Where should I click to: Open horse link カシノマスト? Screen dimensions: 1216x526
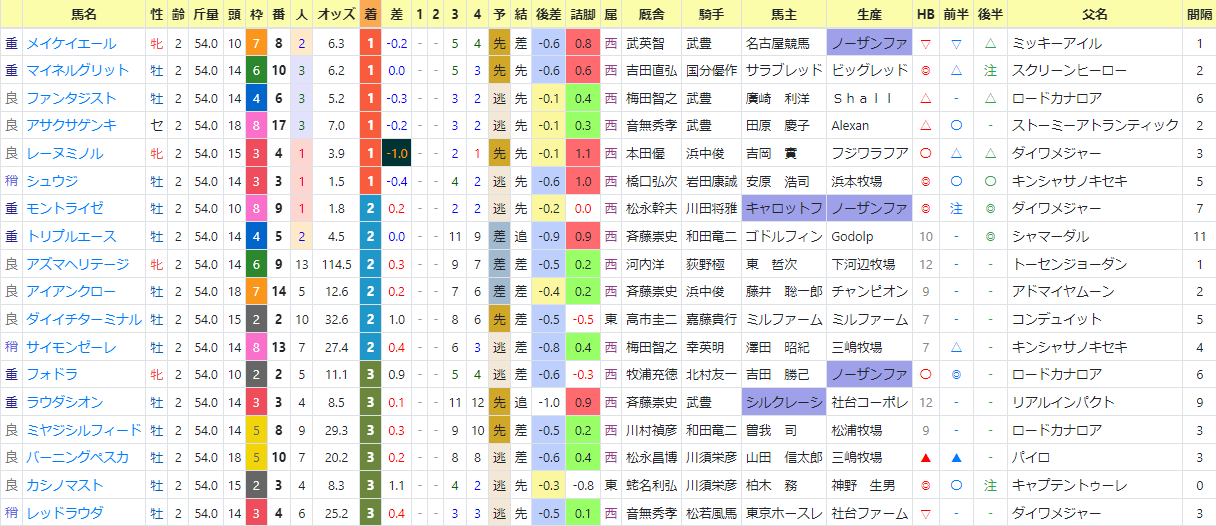65,483
